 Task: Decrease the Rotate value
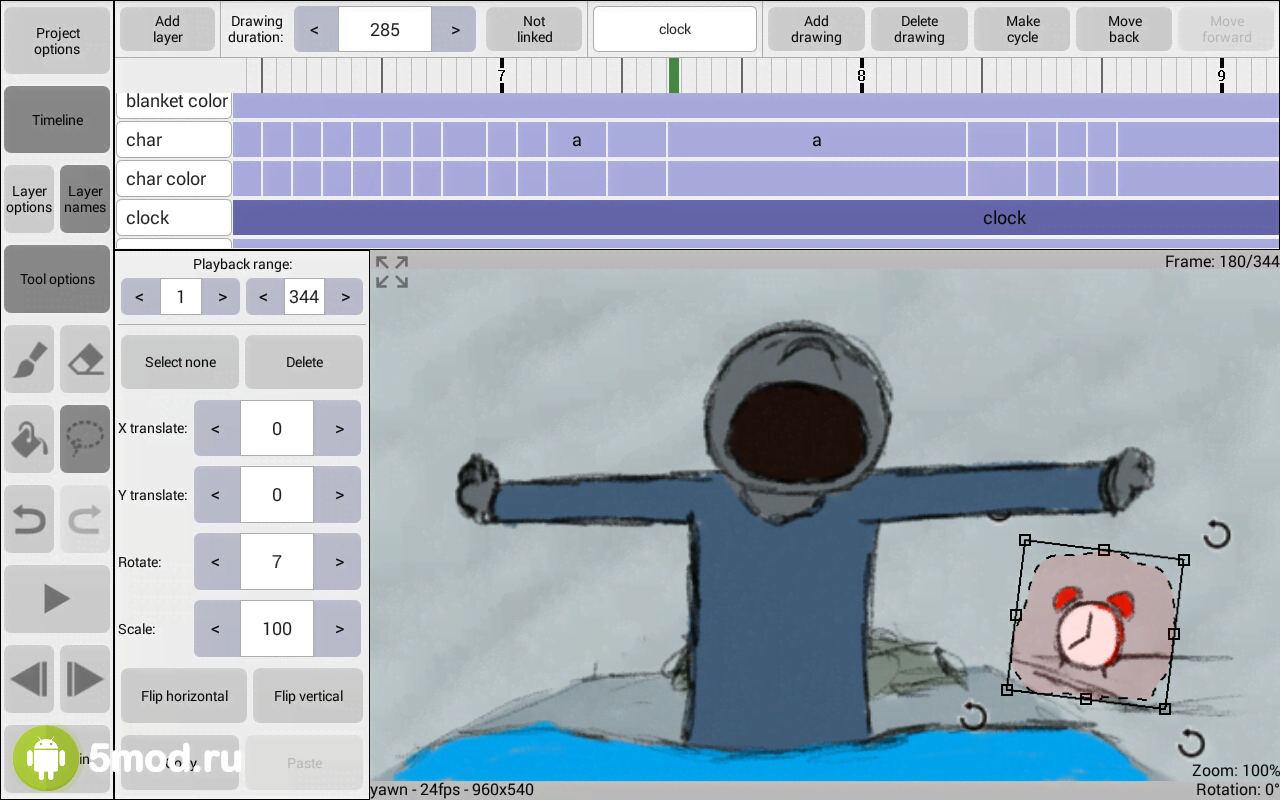(216, 562)
